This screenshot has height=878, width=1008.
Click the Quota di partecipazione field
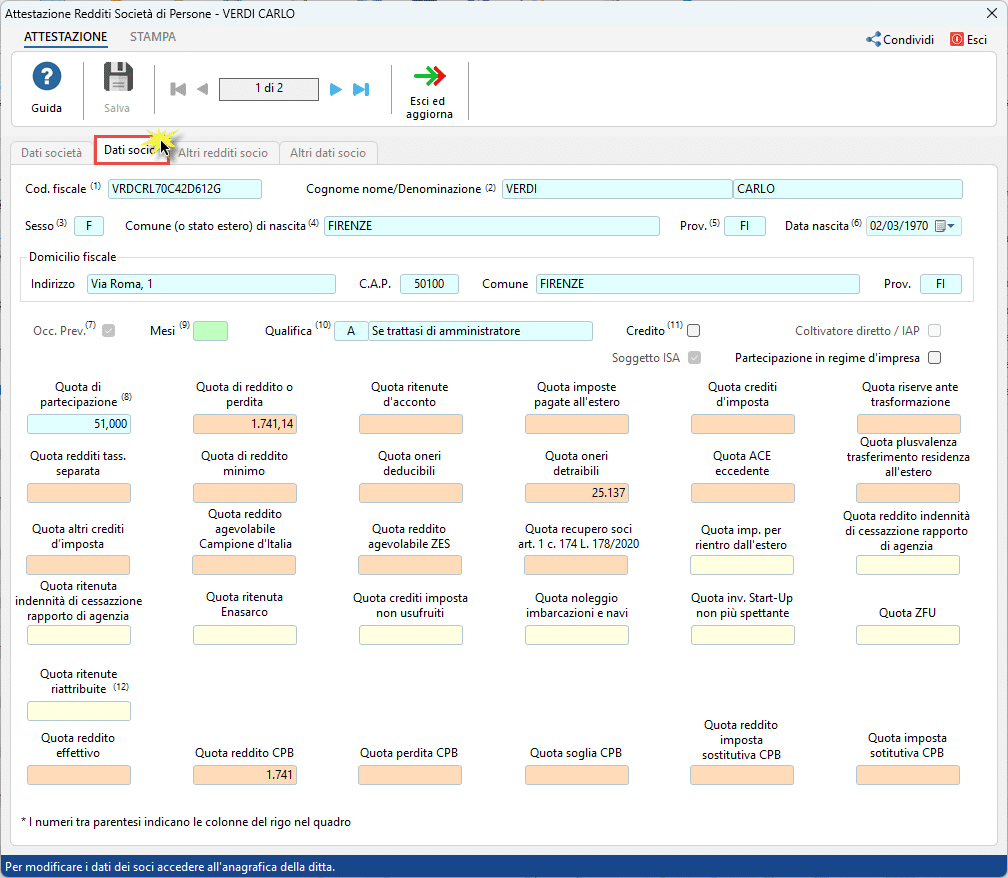tap(79, 424)
